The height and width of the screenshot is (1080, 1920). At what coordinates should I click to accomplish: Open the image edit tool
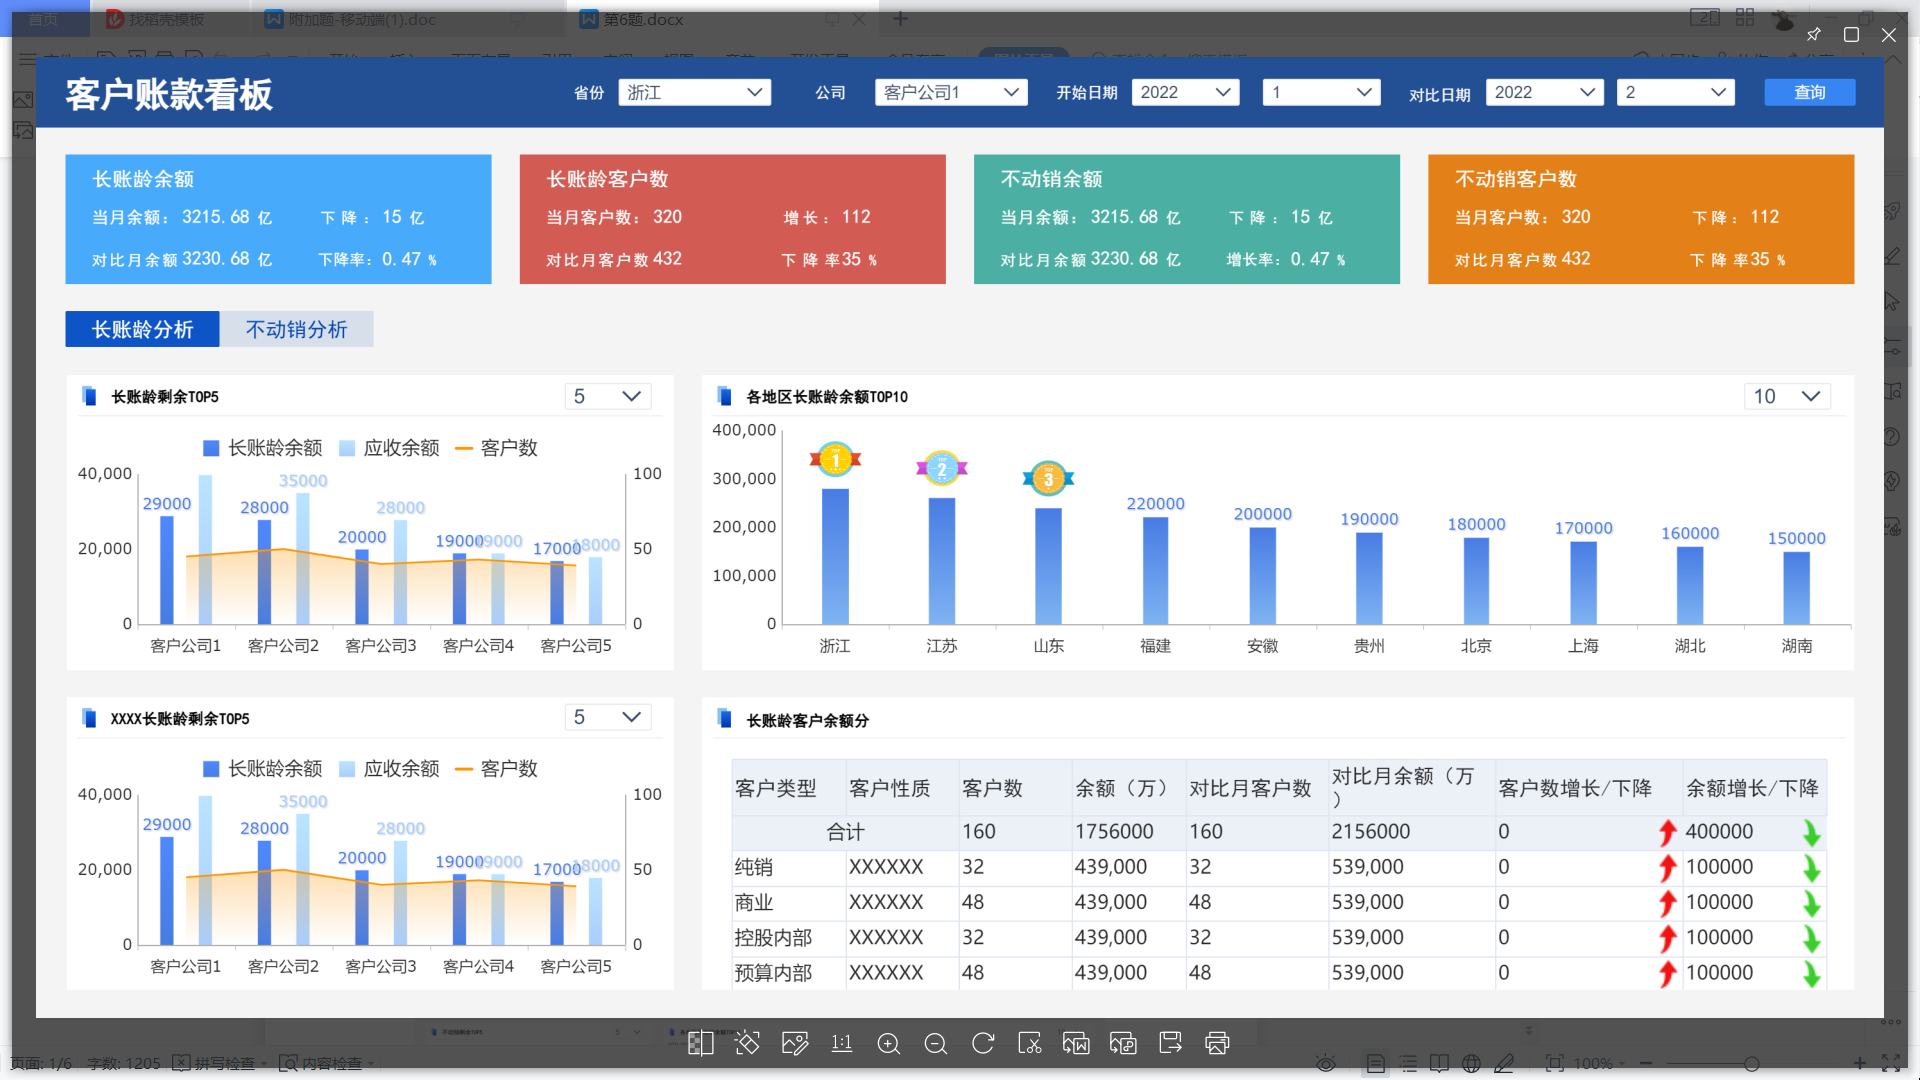pyautogui.click(x=795, y=1043)
